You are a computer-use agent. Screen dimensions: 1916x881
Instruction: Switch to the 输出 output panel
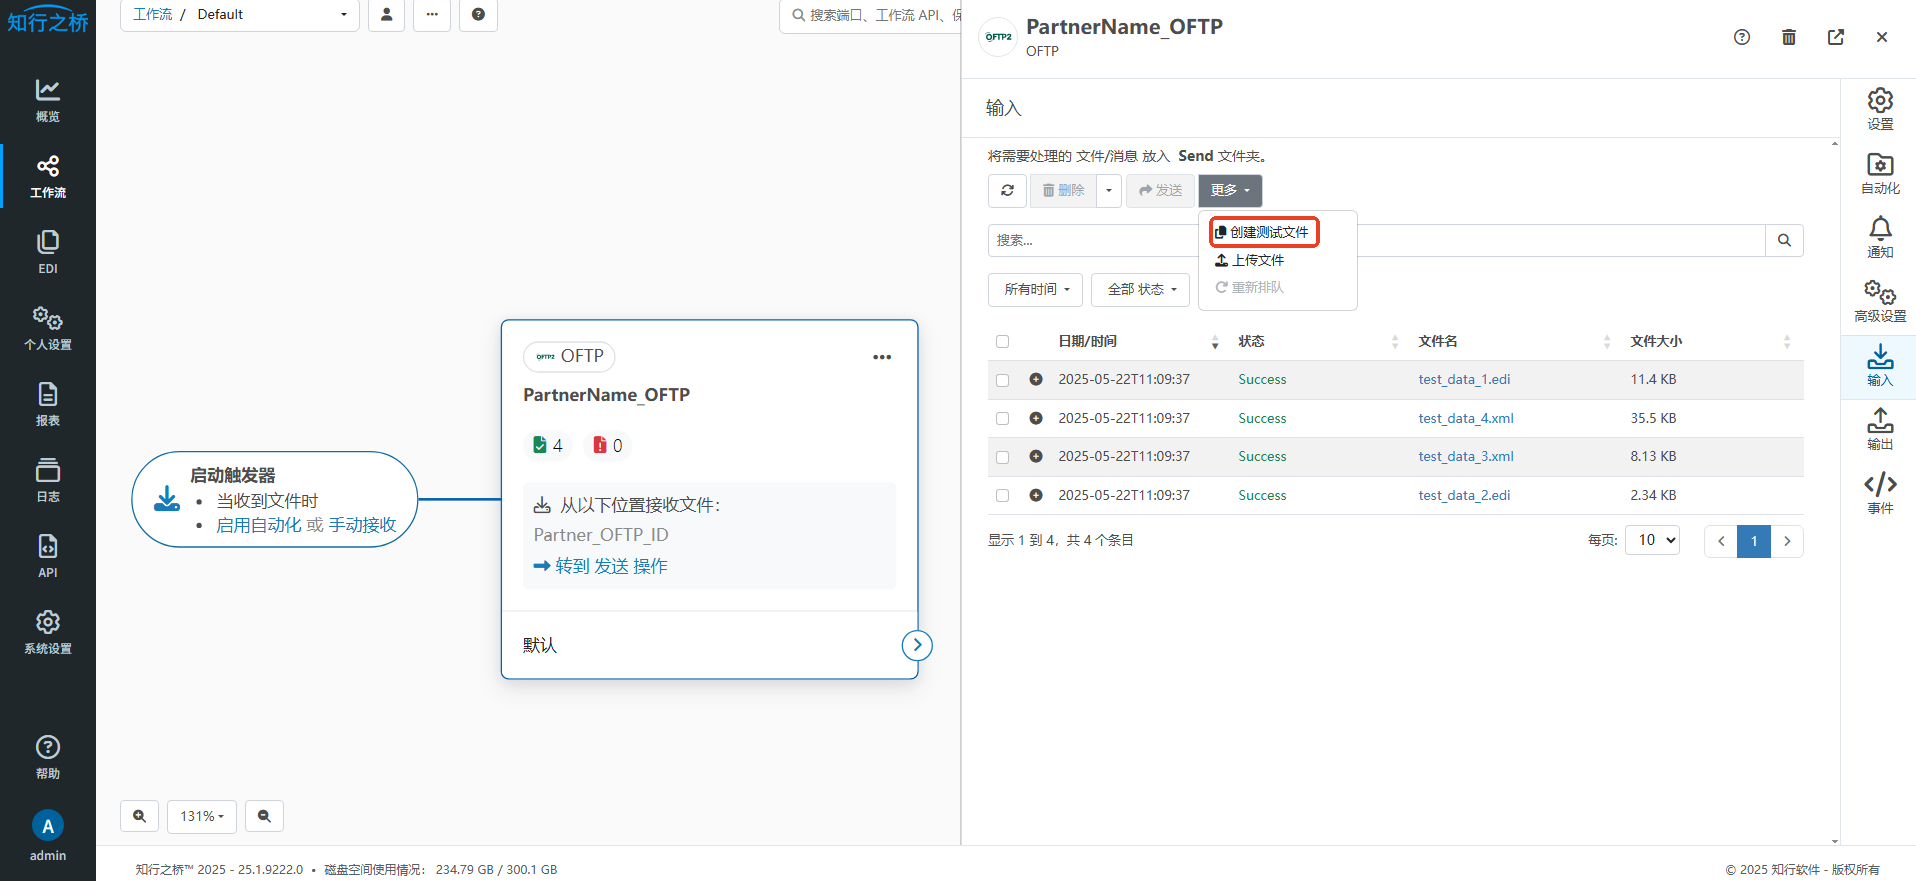pyautogui.click(x=1879, y=429)
